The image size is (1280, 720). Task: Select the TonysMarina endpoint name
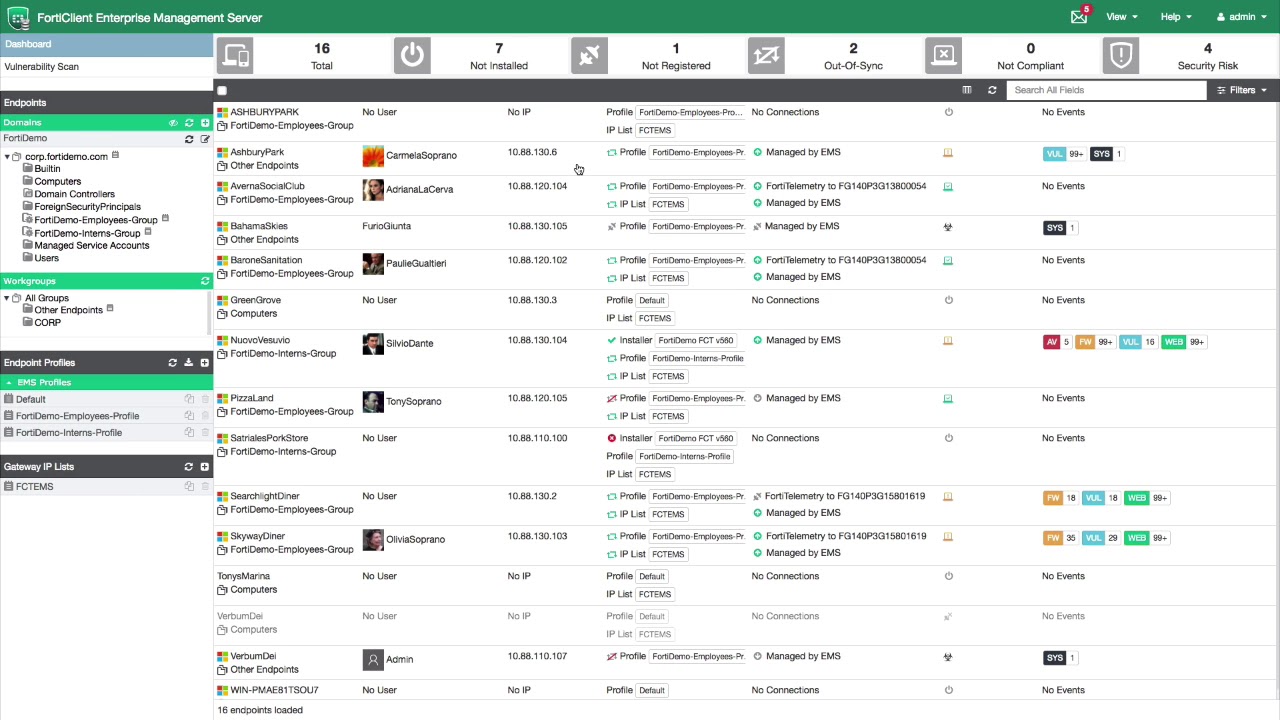[x=243, y=576]
